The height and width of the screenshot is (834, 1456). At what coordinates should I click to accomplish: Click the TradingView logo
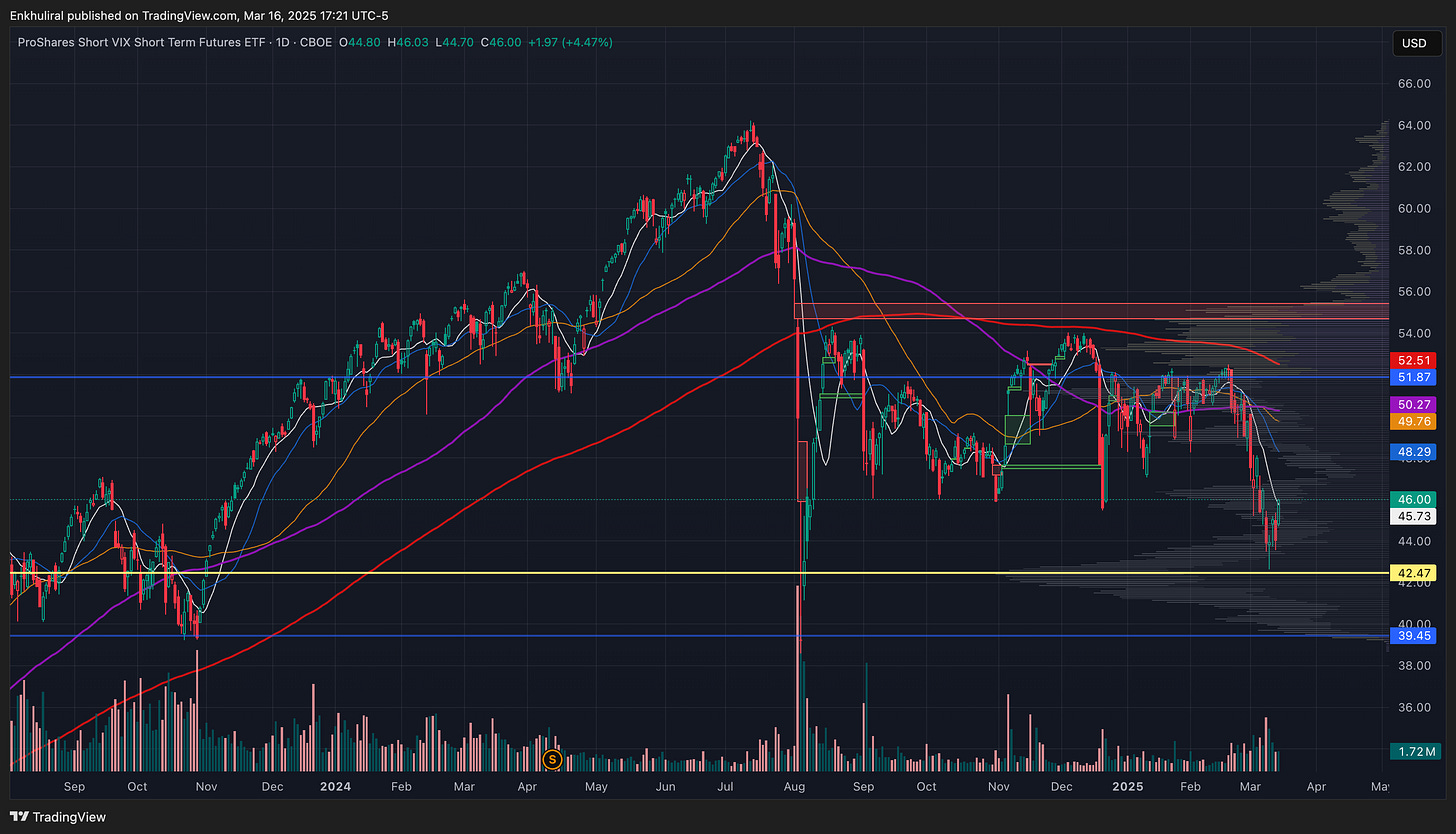(x=58, y=817)
